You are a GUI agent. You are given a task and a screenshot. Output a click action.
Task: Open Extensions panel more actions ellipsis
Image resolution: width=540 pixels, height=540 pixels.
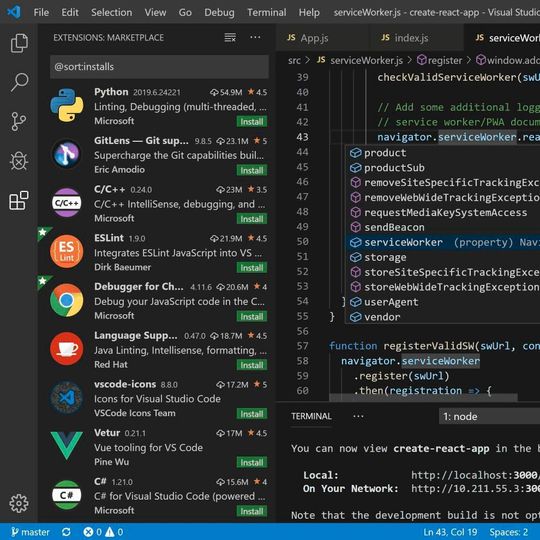click(x=255, y=37)
